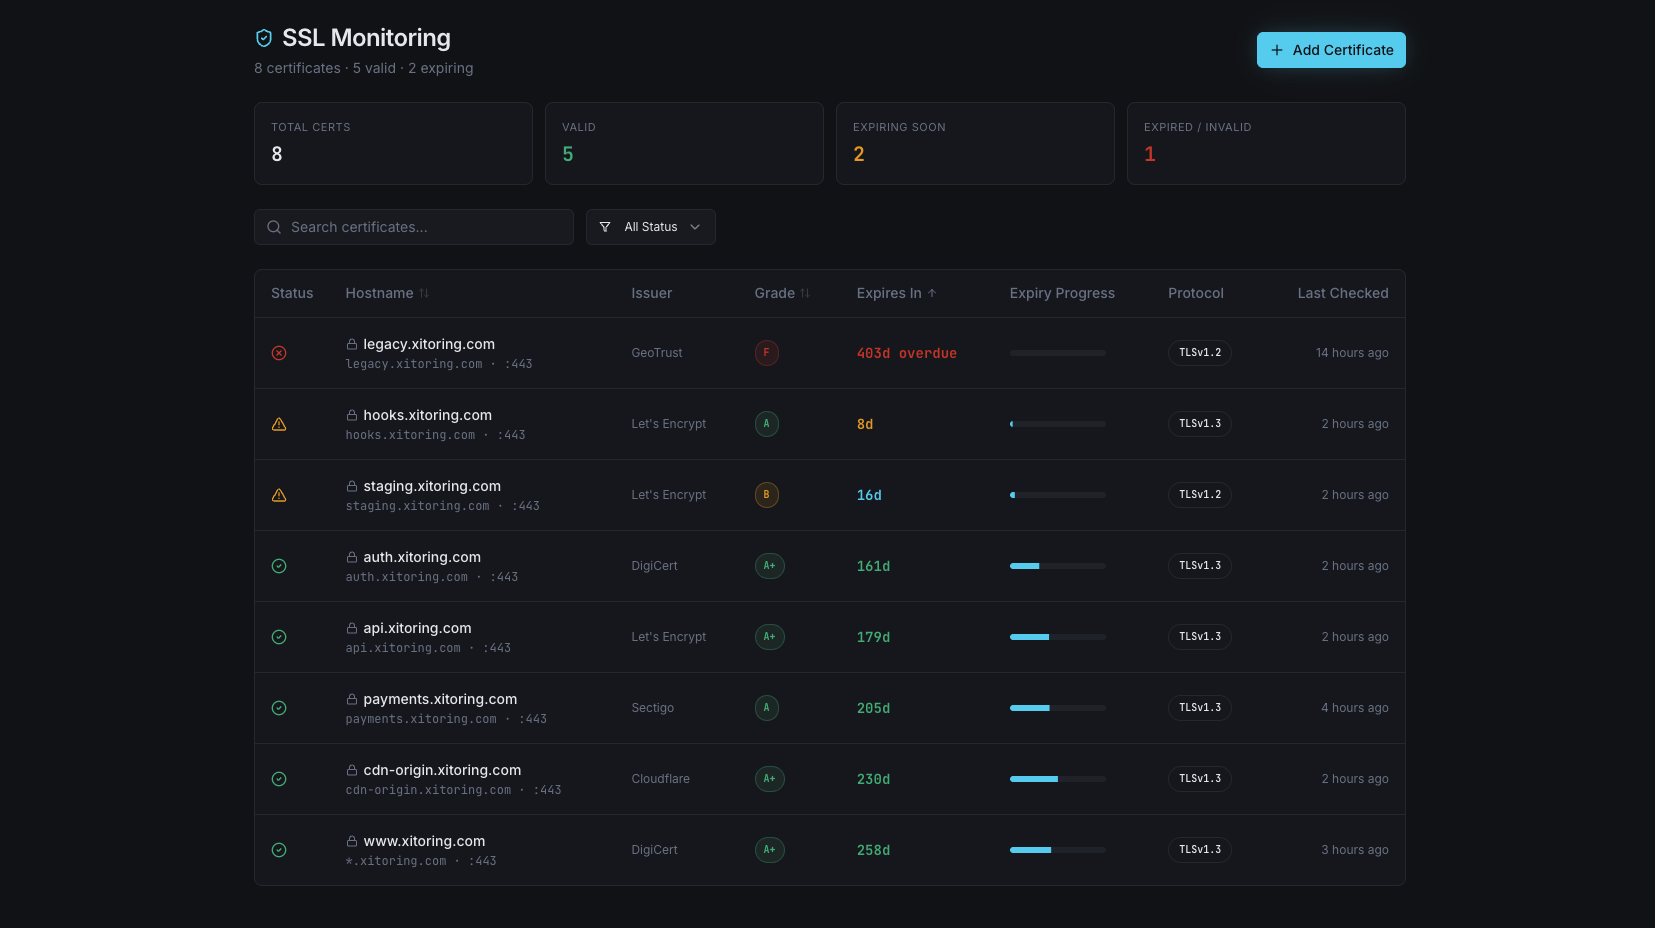Open the payments.xitoring.com certificate row
Screen dimensions: 1655x928
pos(440,708)
